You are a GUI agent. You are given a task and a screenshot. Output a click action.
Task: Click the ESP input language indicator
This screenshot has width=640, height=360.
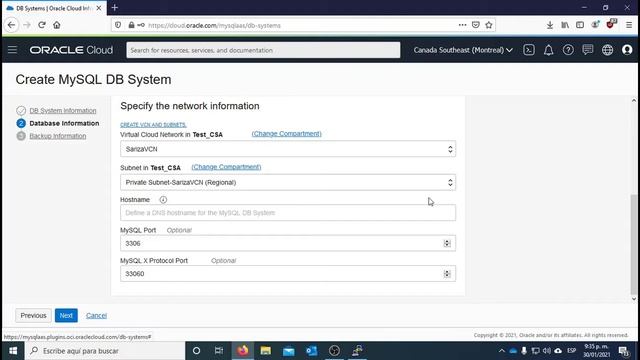coord(571,351)
